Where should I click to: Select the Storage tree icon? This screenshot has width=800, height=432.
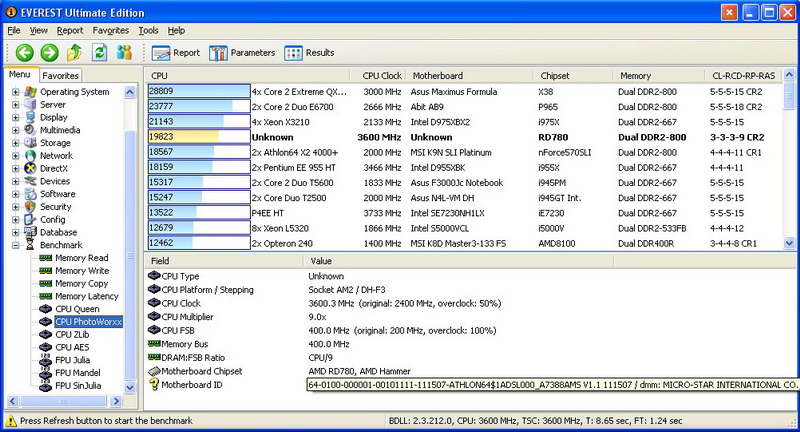pyautogui.click(x=30, y=143)
